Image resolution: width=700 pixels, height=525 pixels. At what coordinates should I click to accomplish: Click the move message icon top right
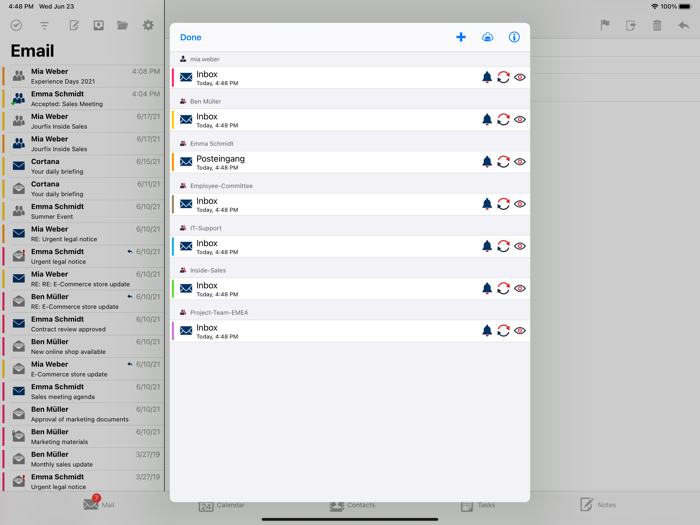(x=631, y=25)
